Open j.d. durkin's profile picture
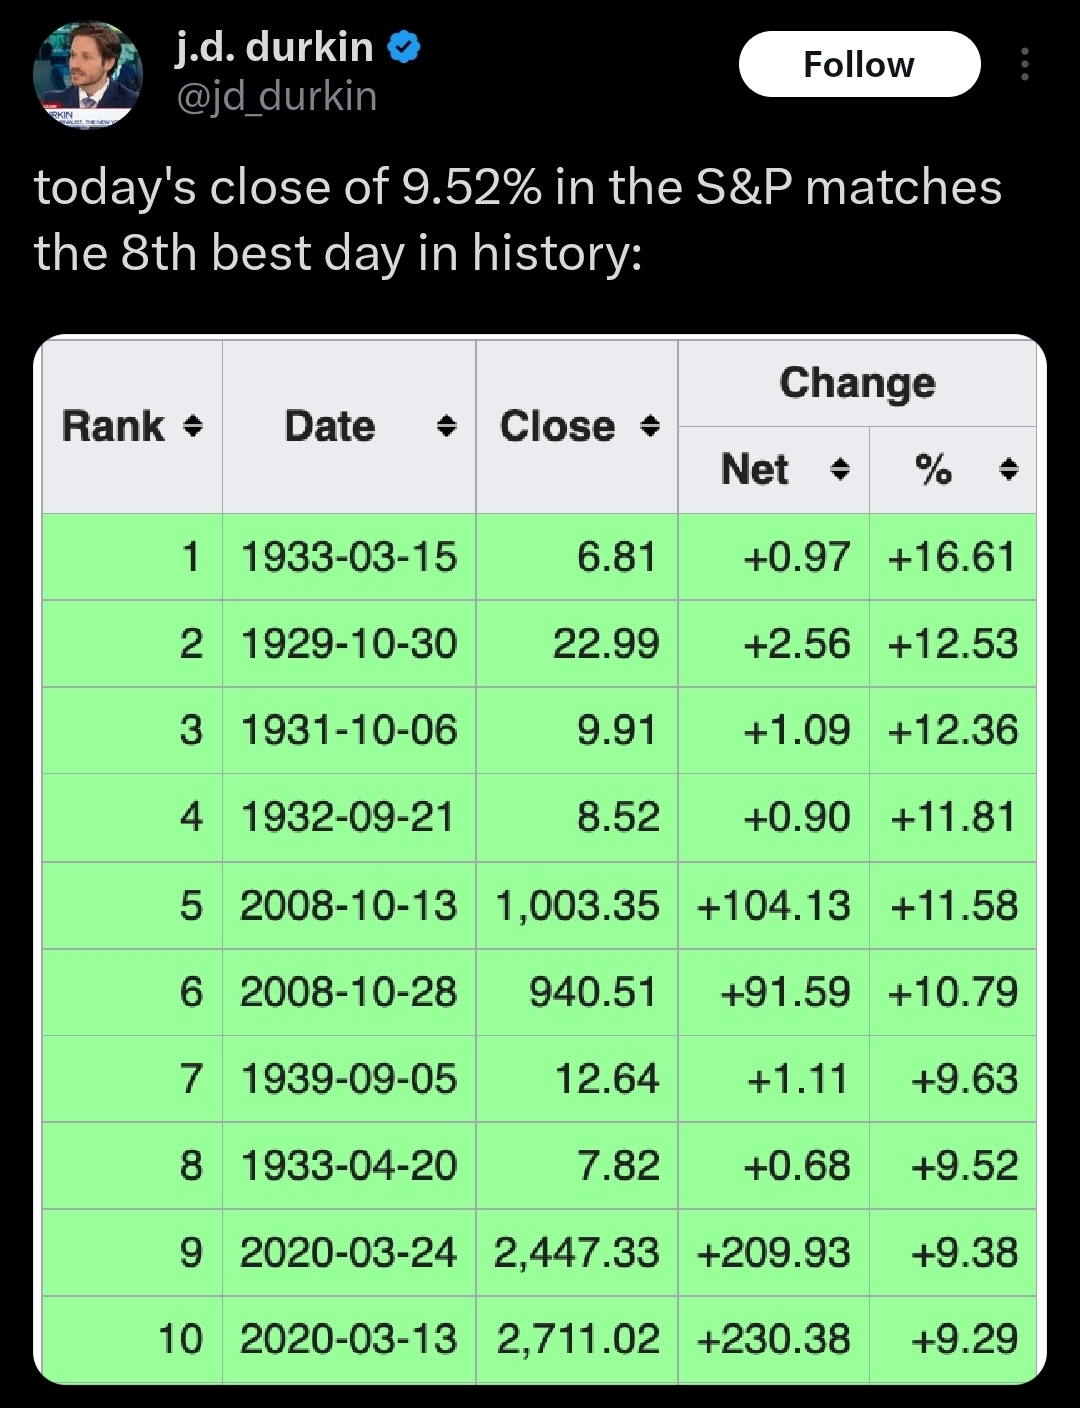The height and width of the screenshot is (1408, 1080). pos(88,74)
